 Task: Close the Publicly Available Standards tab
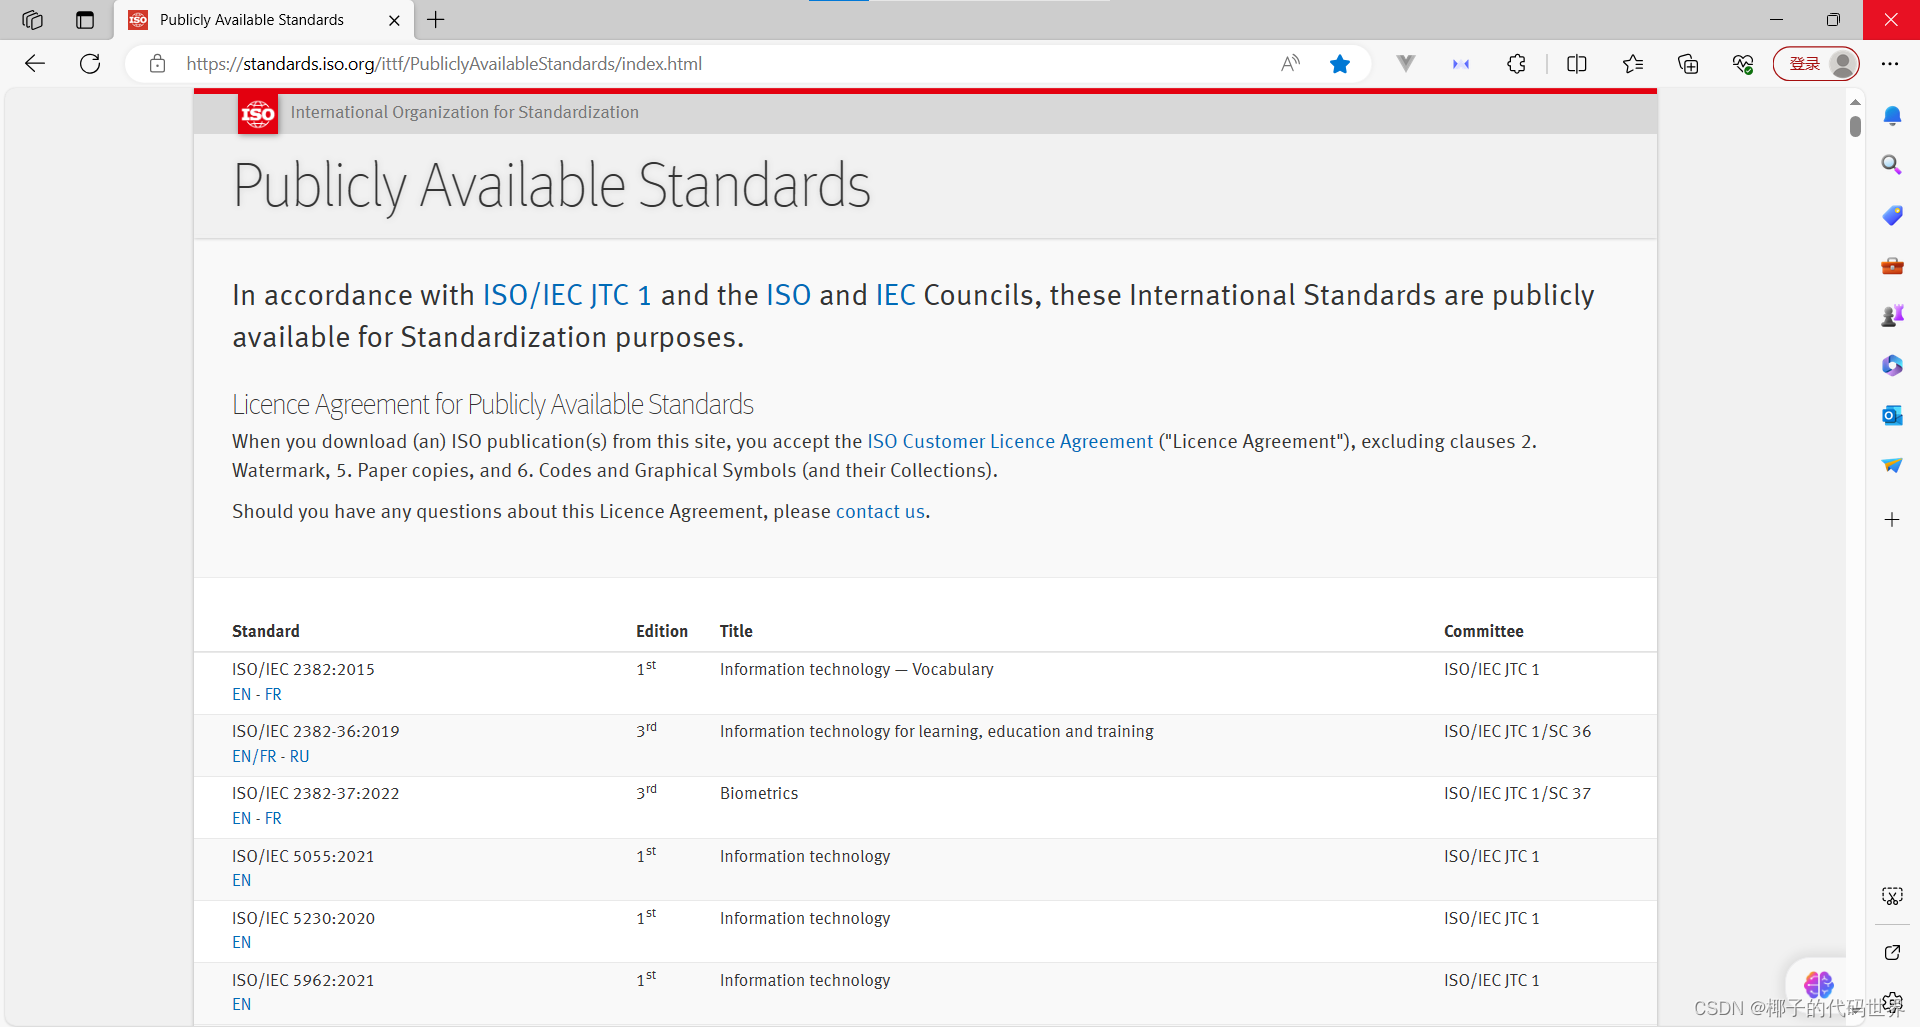394,20
